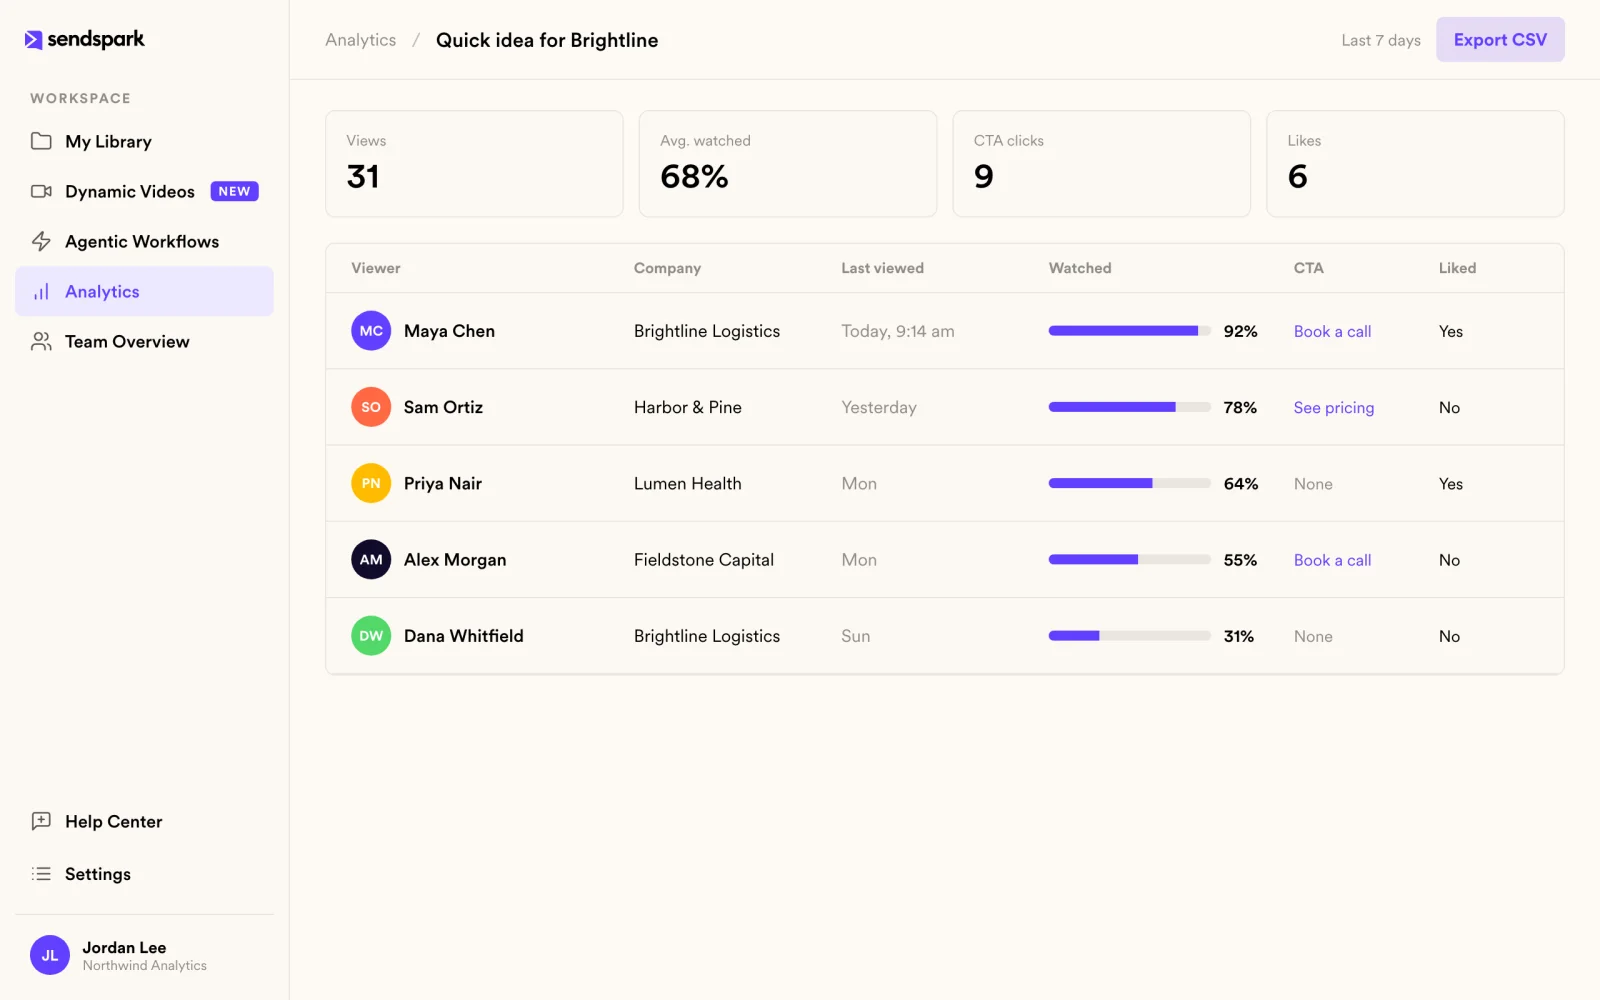Click Lumen Health company cell

[688, 483]
